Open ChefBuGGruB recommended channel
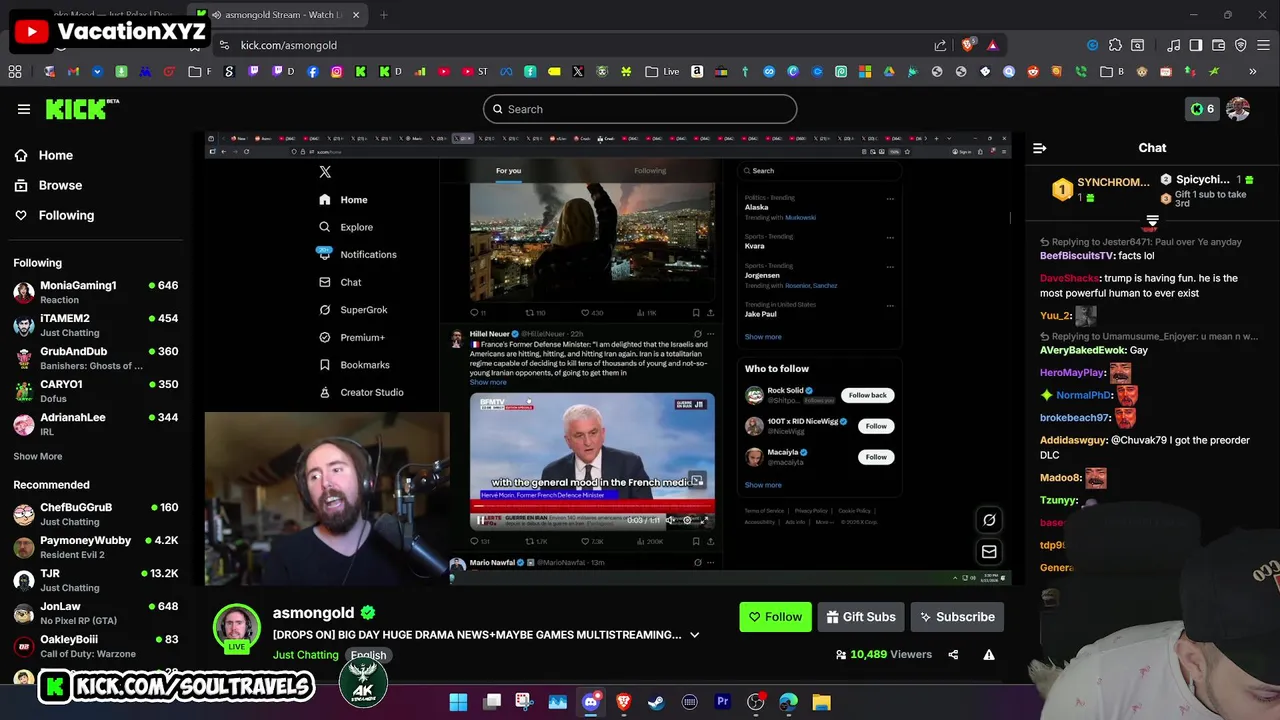Image resolution: width=1280 pixels, height=720 pixels. 95,514
